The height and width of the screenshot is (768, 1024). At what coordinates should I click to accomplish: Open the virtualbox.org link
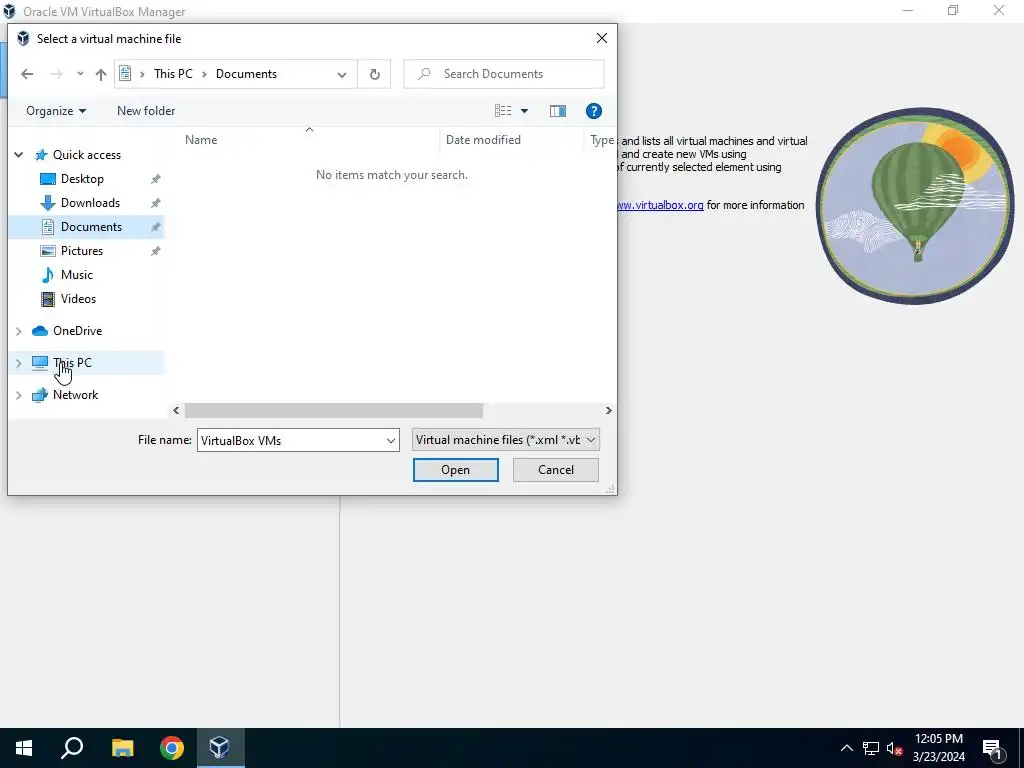[x=660, y=205]
